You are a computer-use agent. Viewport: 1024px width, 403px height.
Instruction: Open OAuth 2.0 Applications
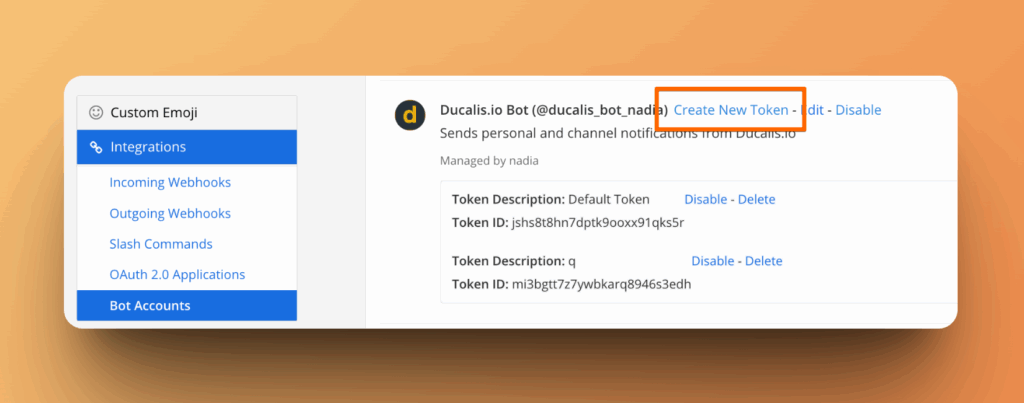pyautogui.click(x=177, y=274)
